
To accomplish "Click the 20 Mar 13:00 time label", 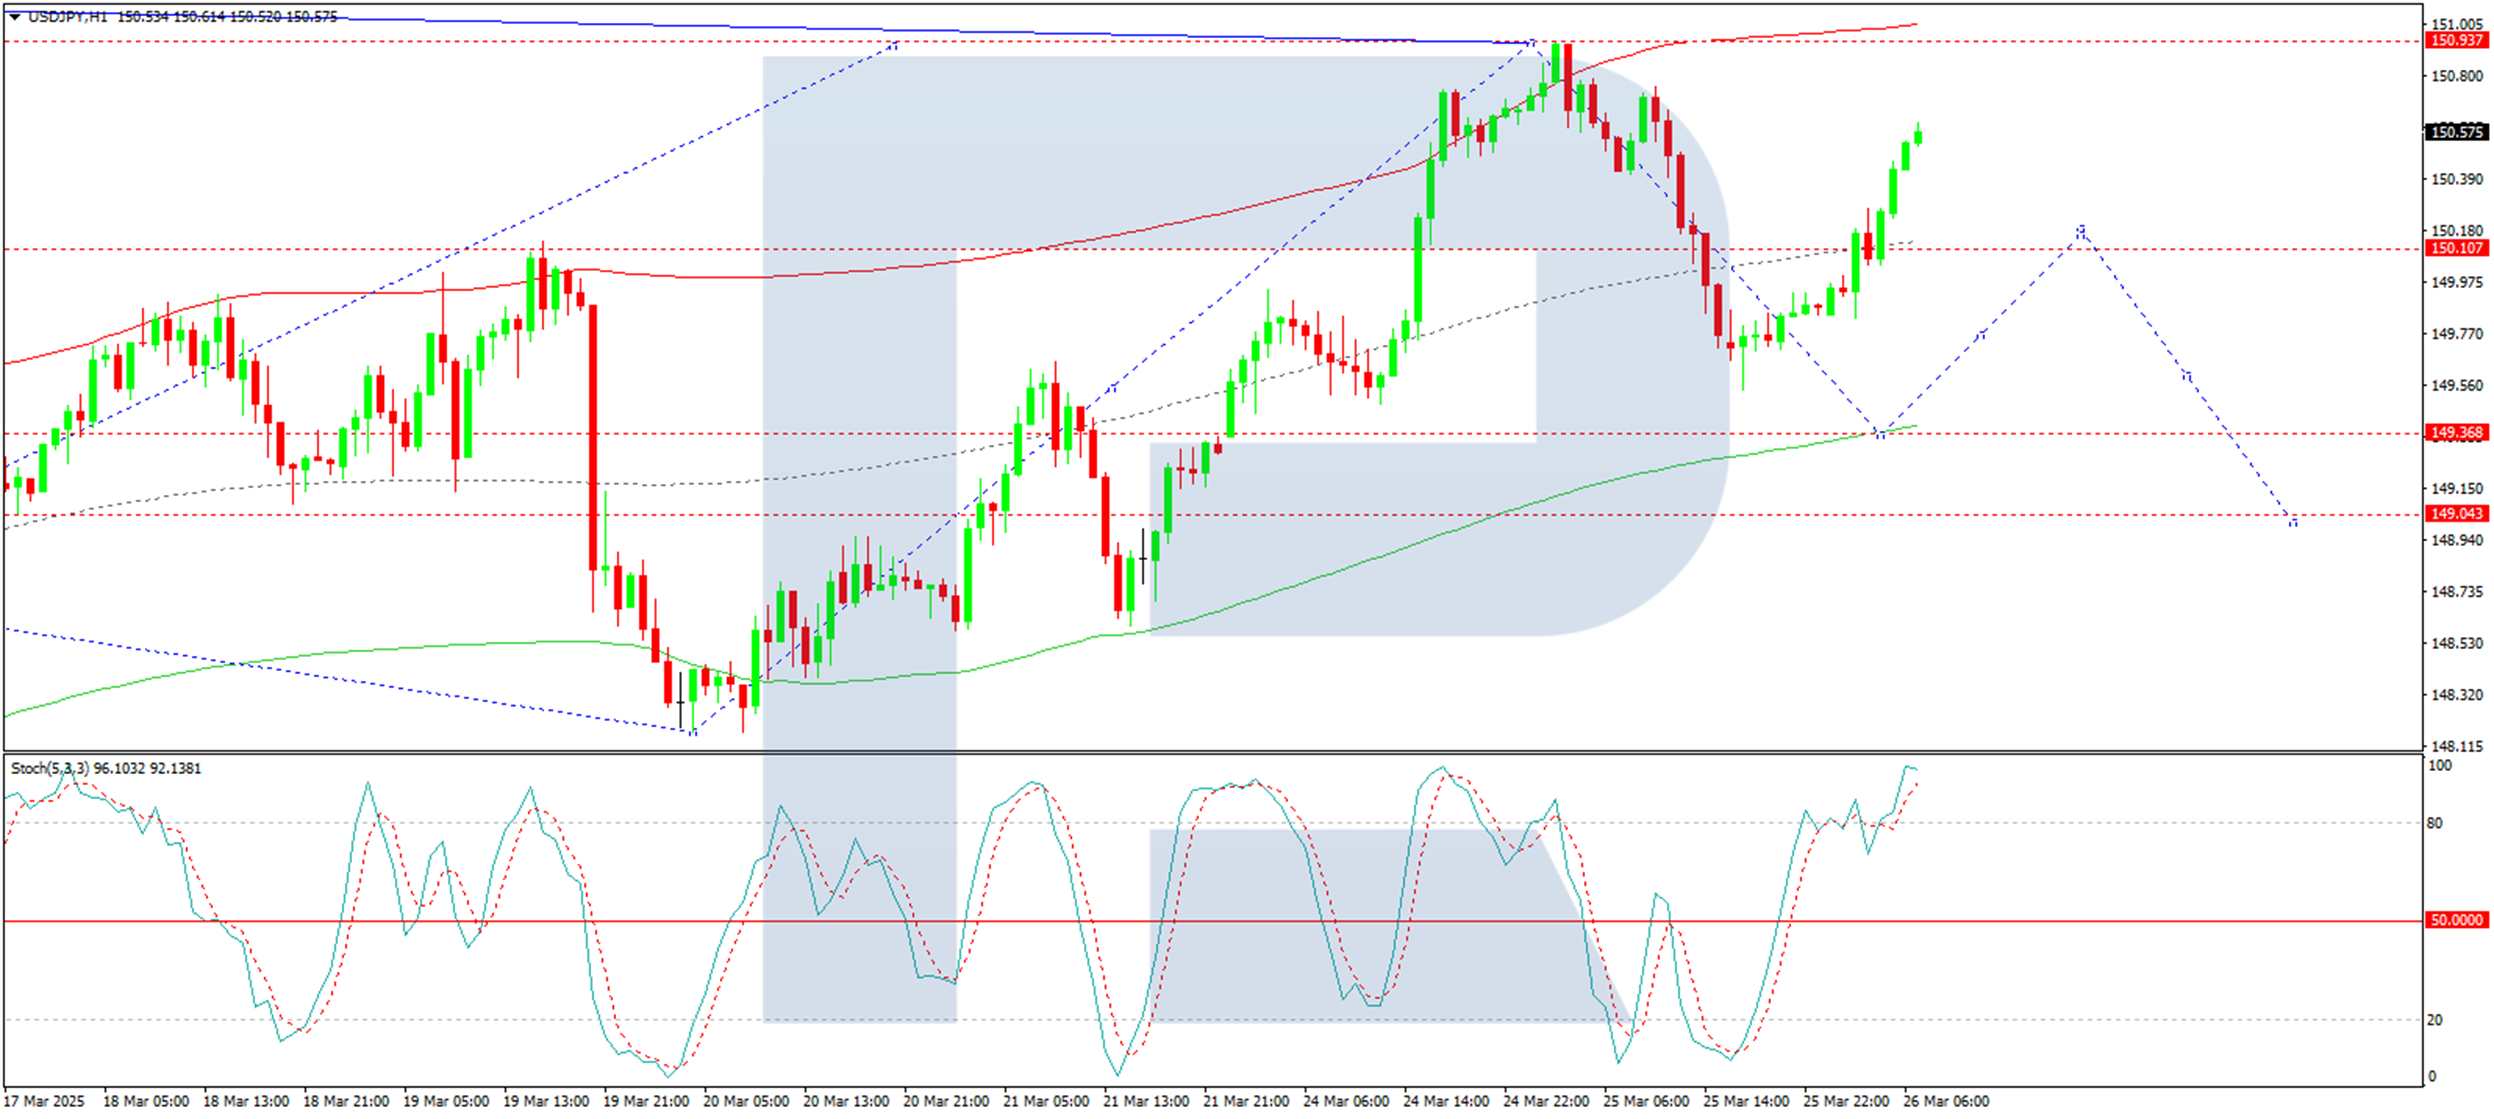I will click(845, 1101).
